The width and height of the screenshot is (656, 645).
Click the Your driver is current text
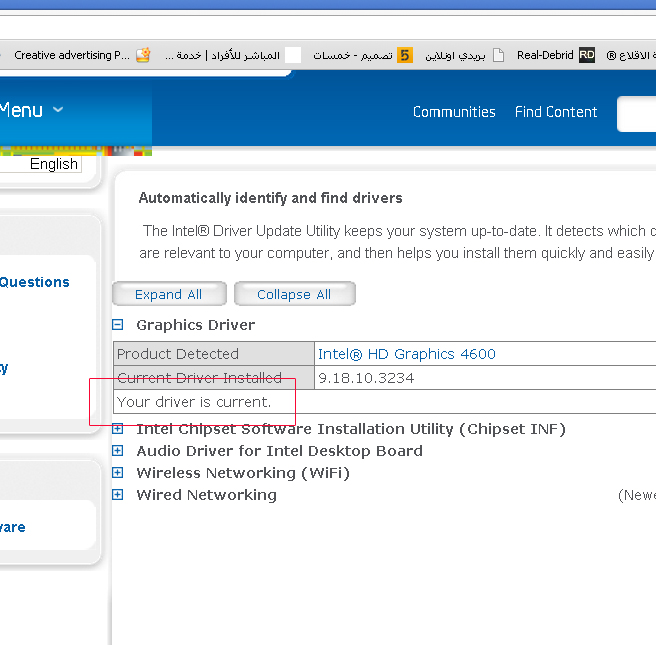(x=194, y=402)
